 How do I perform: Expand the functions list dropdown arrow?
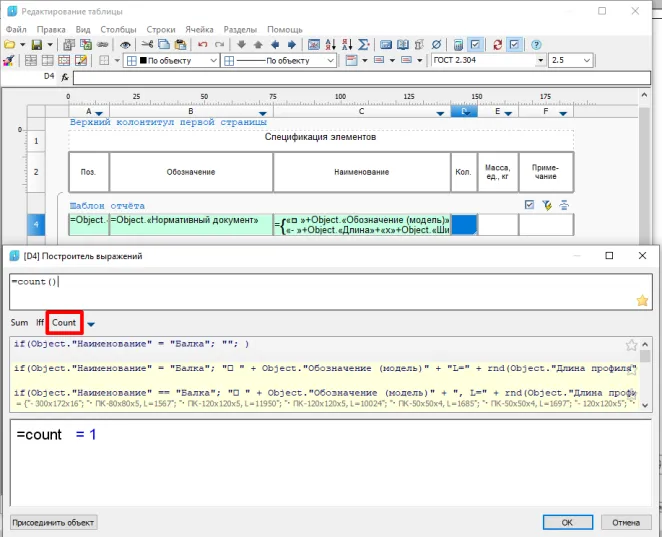pos(91,324)
